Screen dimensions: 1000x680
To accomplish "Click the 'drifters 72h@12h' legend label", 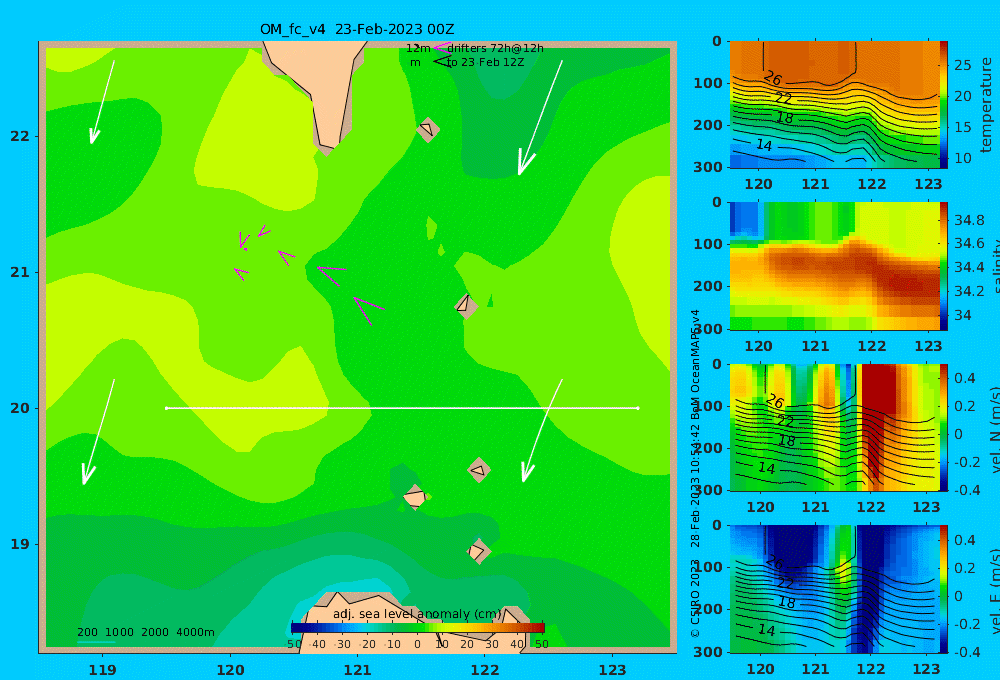I will point(495,48).
